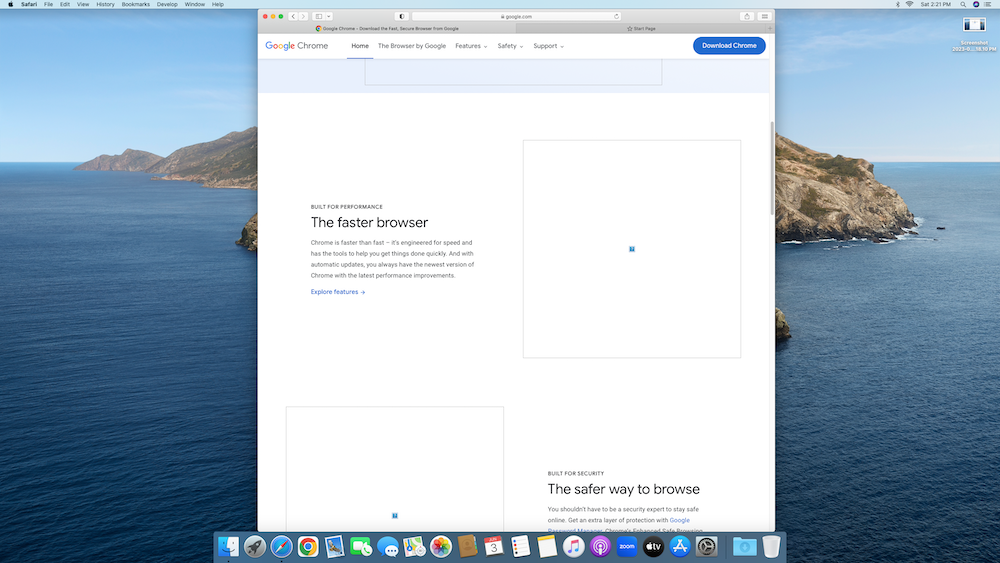Image resolution: width=1000 pixels, height=563 pixels.
Task: Add a new tab with plus button
Action: [770, 29]
